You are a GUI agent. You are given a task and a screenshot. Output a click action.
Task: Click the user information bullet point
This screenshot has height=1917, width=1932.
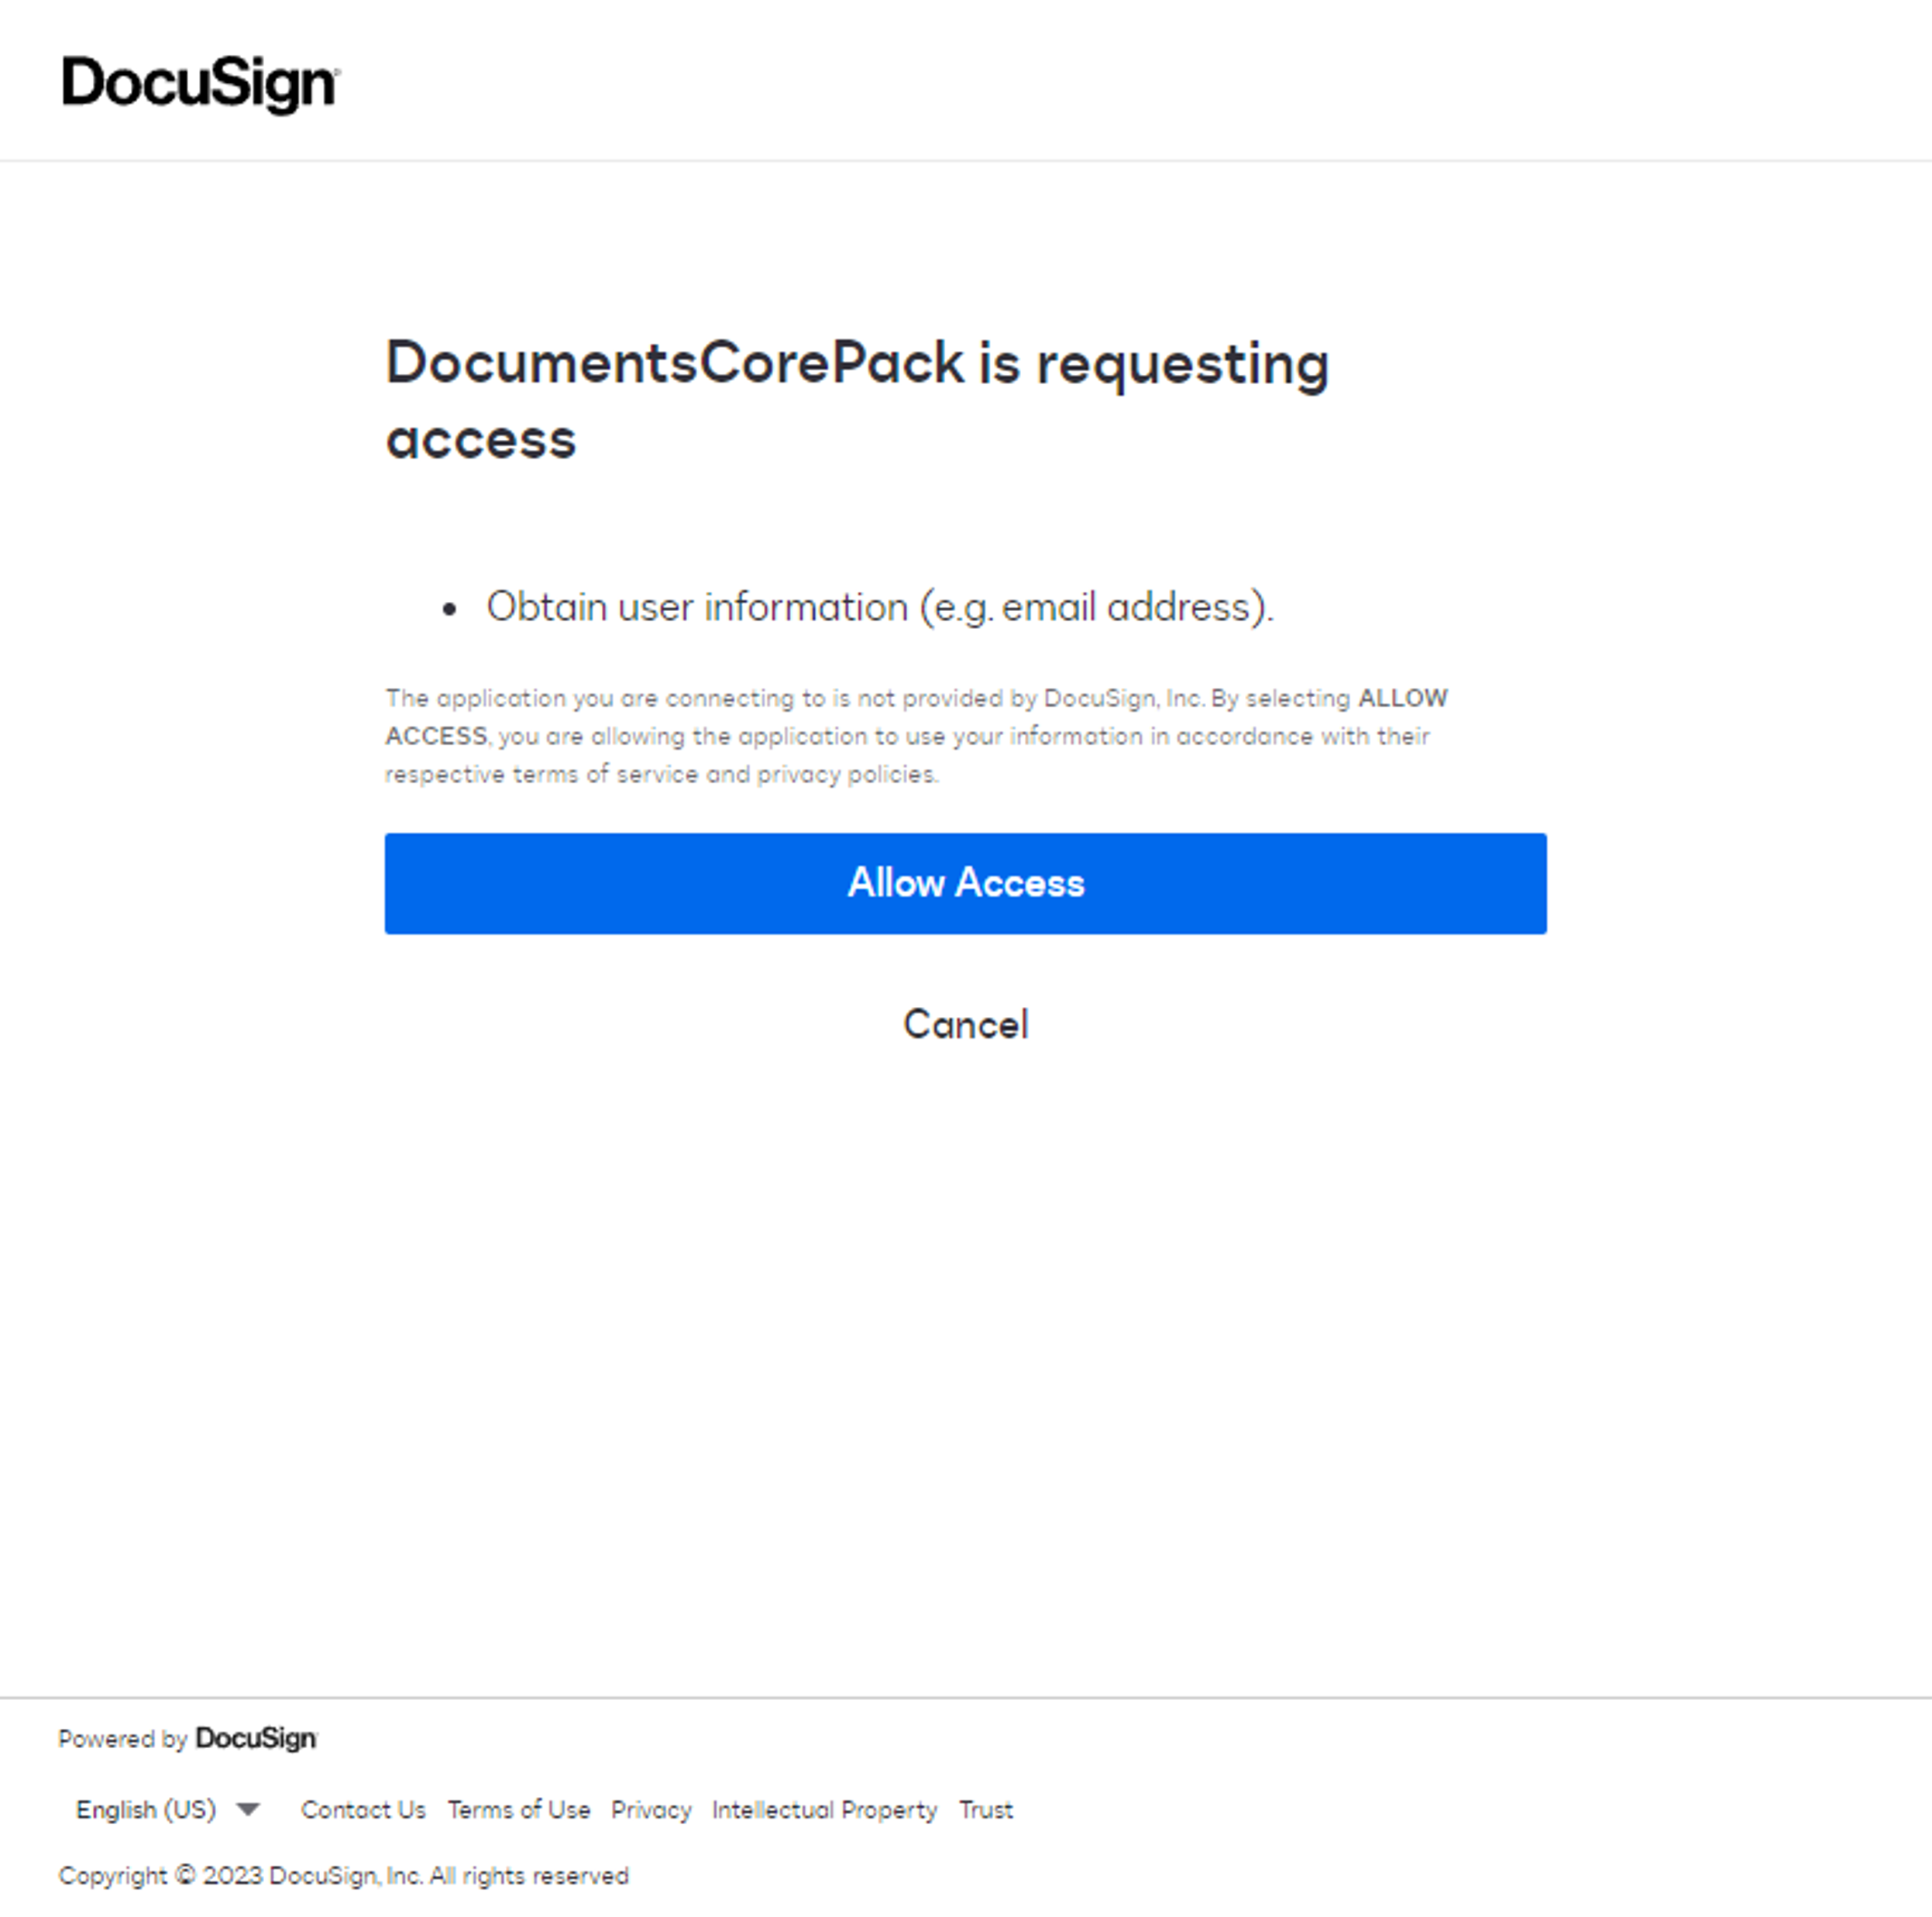pos(881,606)
